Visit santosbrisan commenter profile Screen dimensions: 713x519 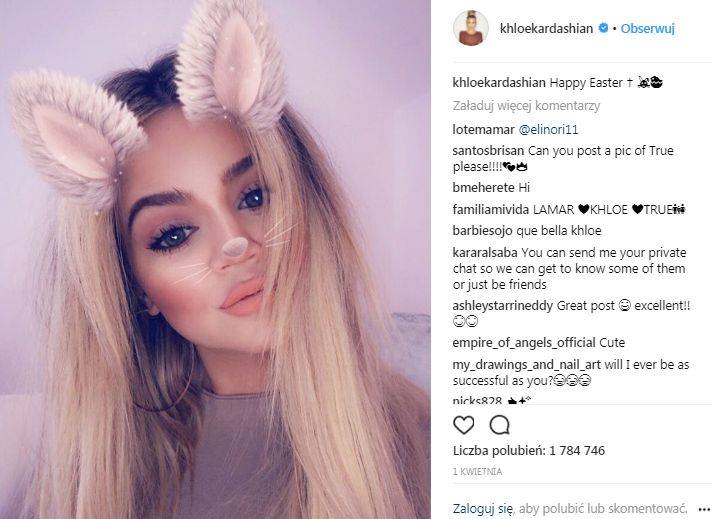click(488, 151)
